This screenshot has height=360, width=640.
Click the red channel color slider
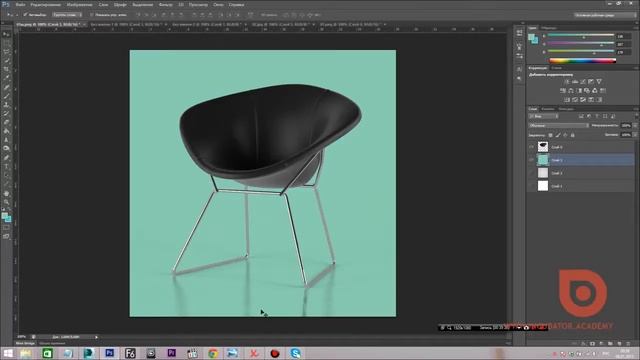tap(580, 36)
